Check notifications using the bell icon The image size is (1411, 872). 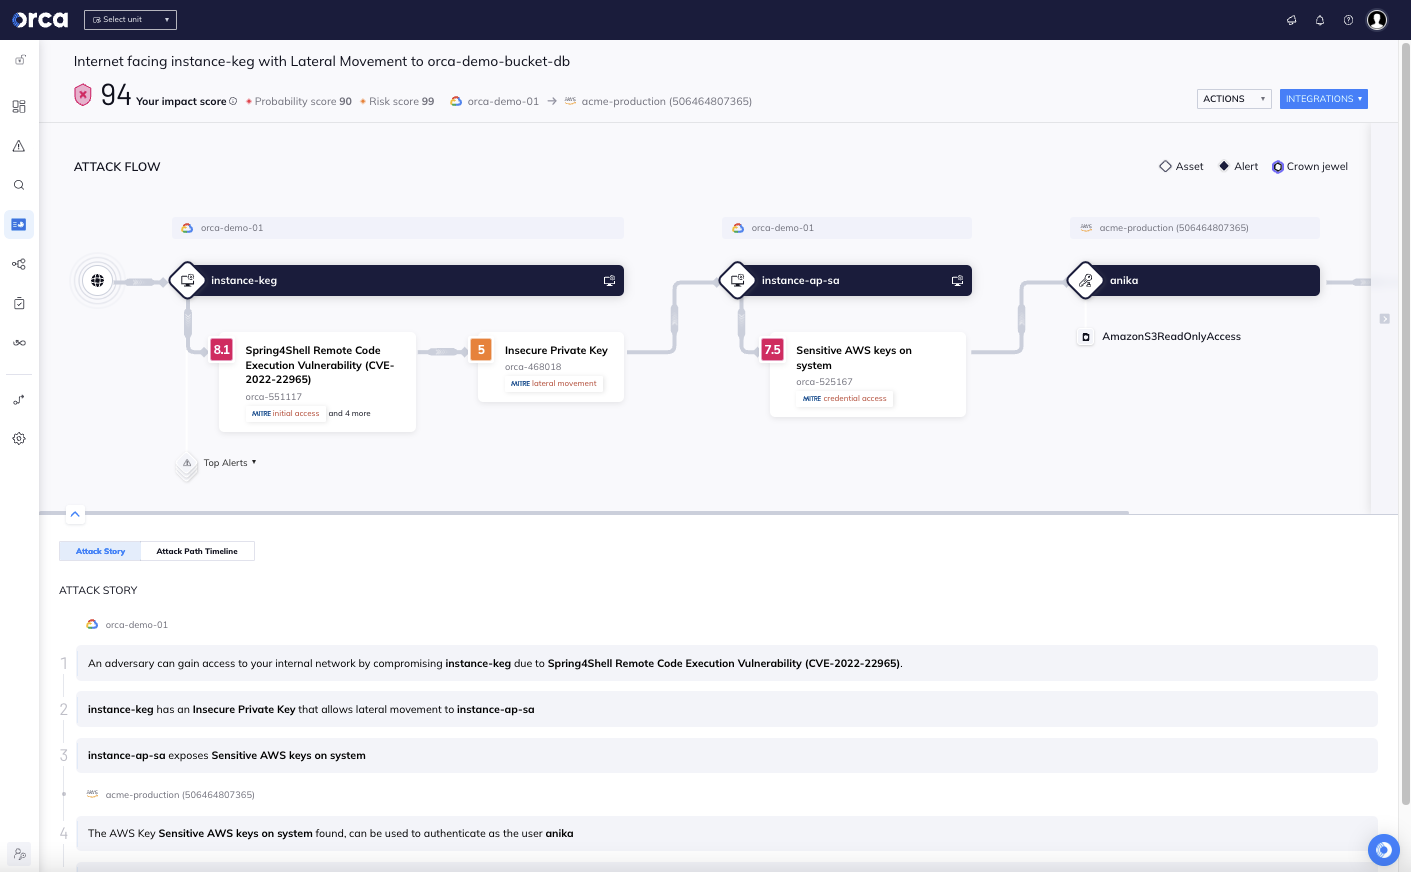[1319, 19]
